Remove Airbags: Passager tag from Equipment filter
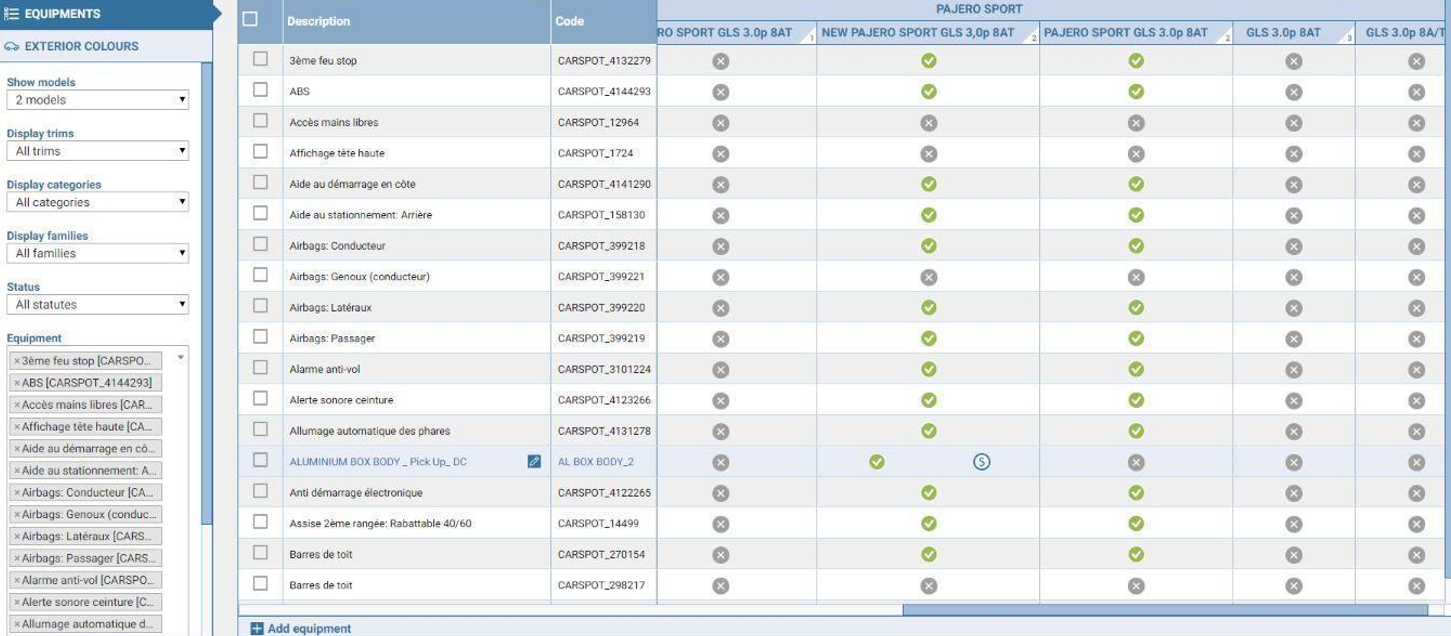 coord(17,558)
